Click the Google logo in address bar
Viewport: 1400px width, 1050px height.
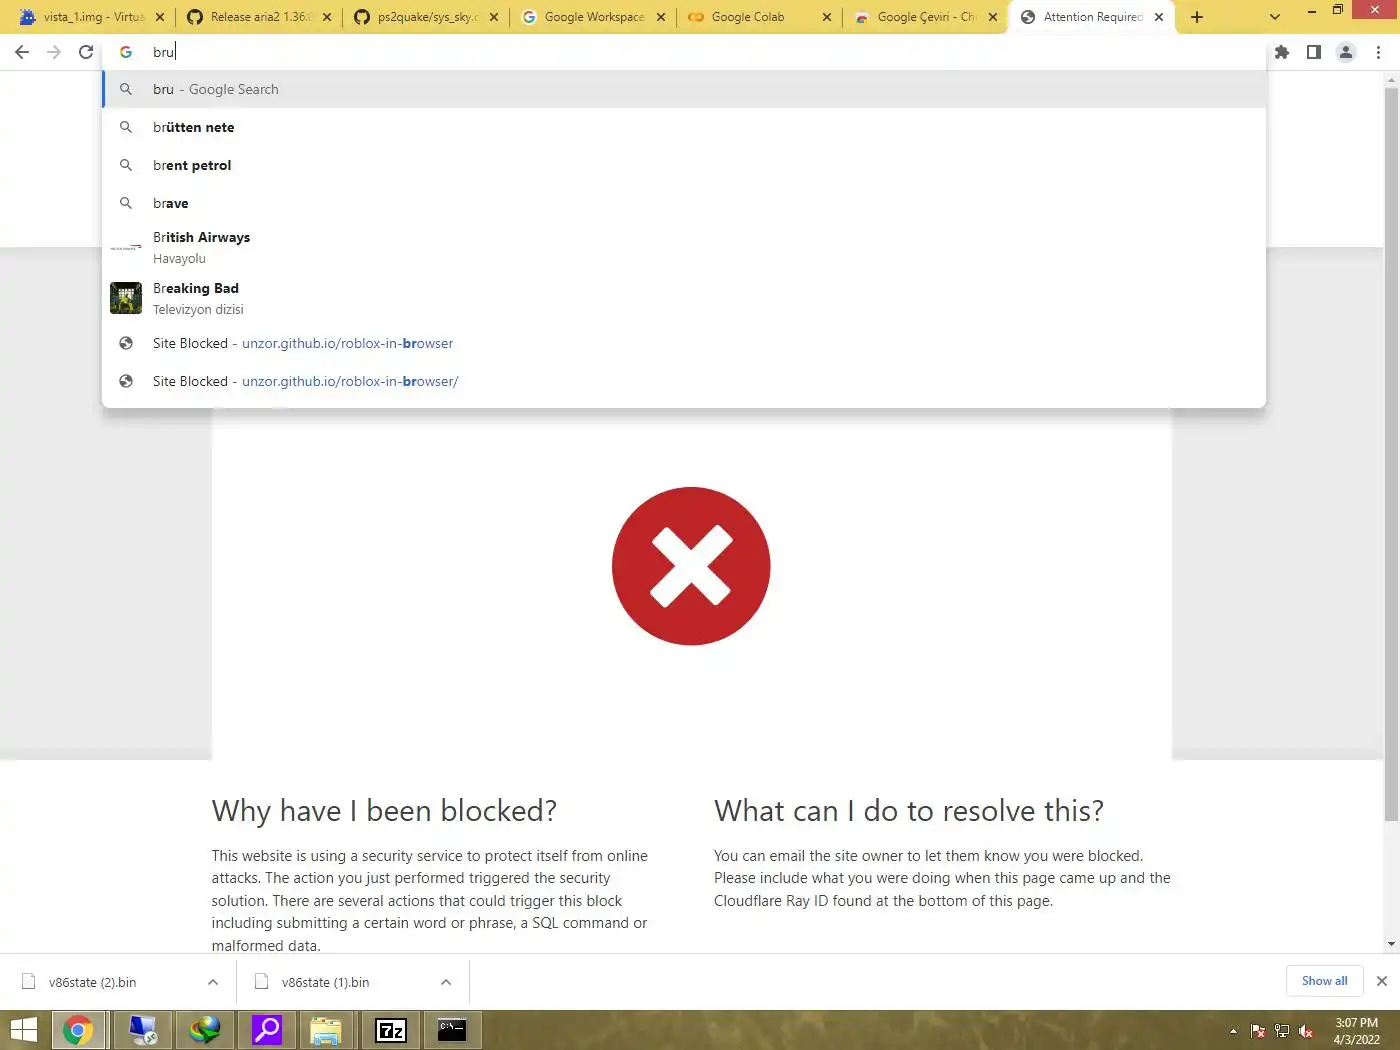tap(126, 52)
